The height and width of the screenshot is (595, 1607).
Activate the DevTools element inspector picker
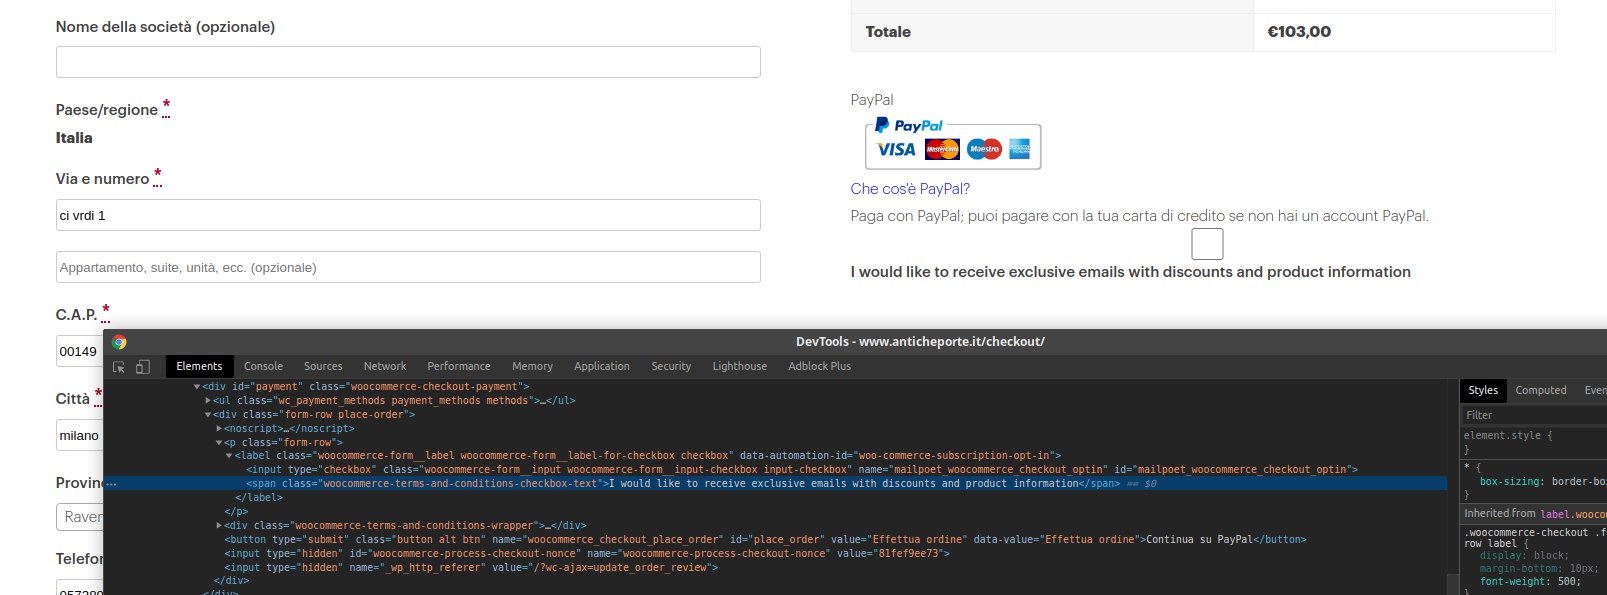(119, 367)
